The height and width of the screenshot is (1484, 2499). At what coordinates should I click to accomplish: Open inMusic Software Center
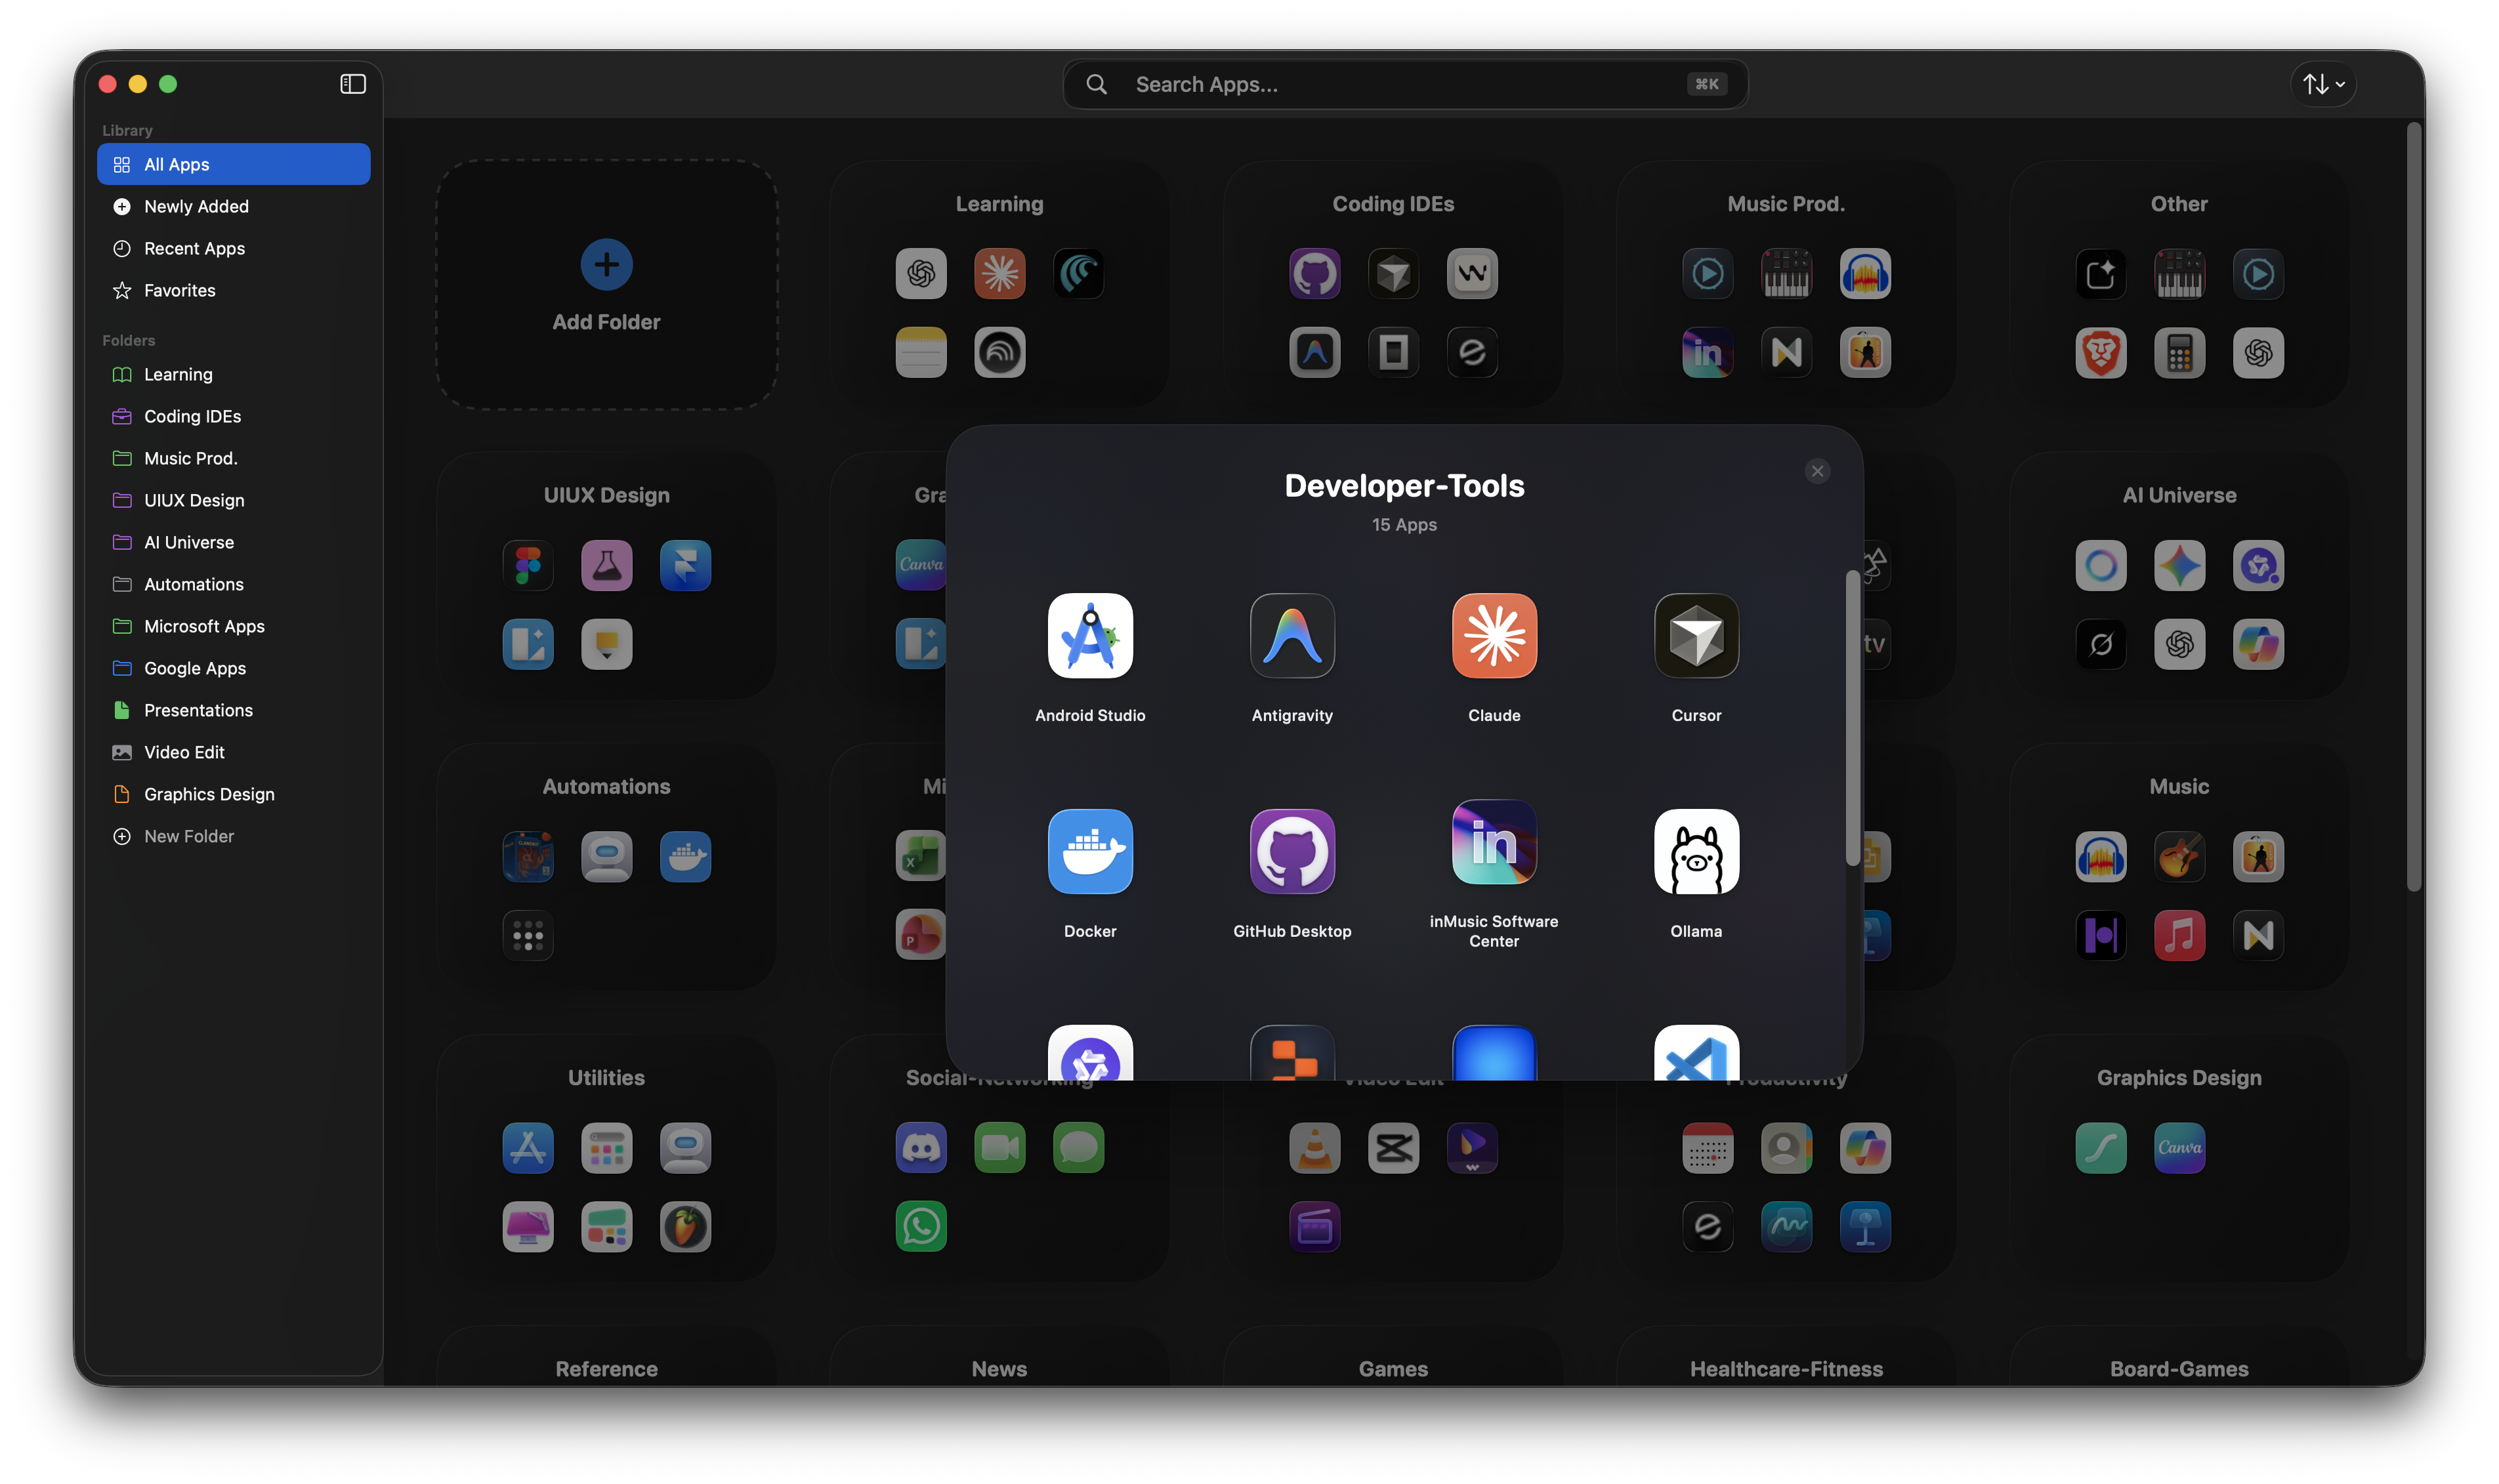point(1493,841)
